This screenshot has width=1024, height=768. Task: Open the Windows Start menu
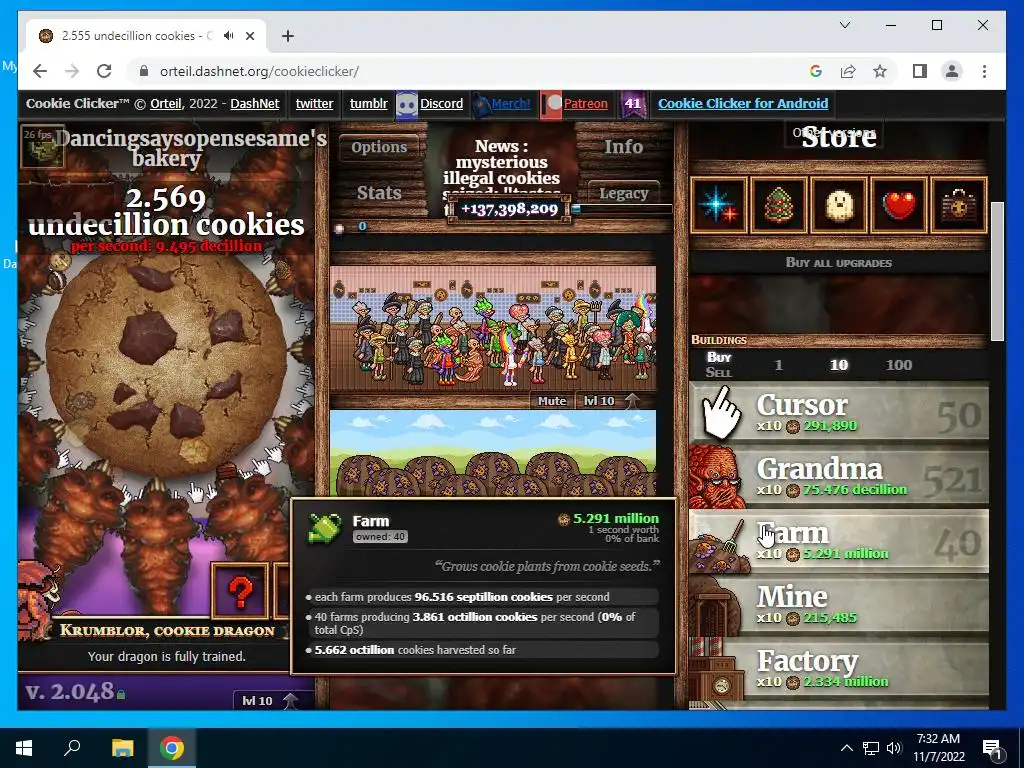pyautogui.click(x=24, y=748)
